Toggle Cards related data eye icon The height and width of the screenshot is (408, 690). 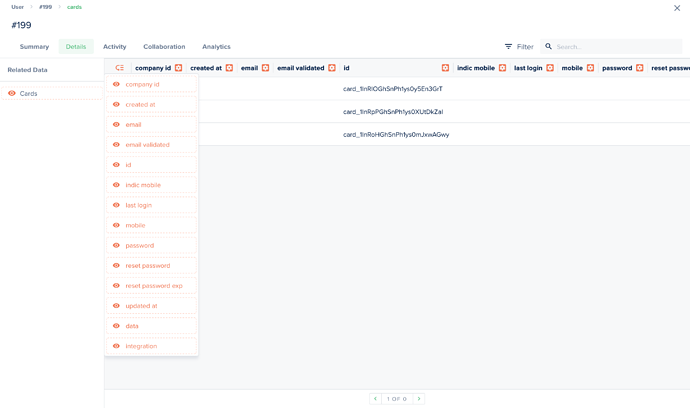pyautogui.click(x=12, y=93)
